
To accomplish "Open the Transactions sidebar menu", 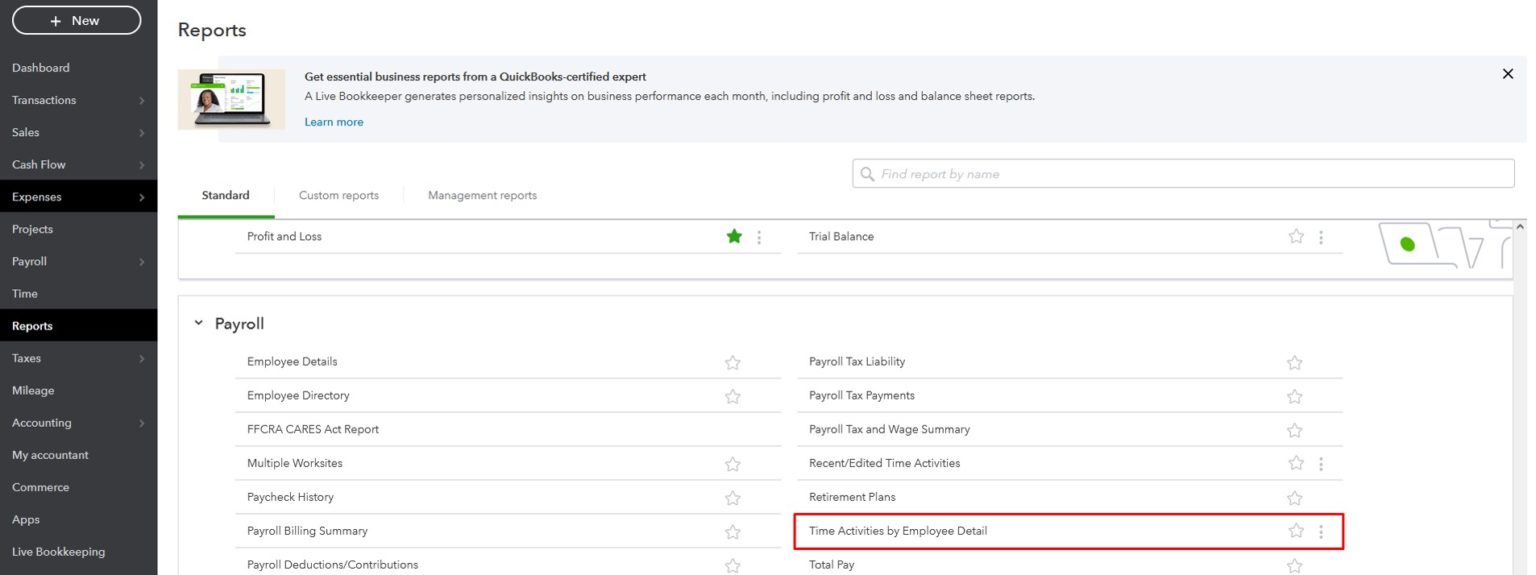I will (44, 100).
